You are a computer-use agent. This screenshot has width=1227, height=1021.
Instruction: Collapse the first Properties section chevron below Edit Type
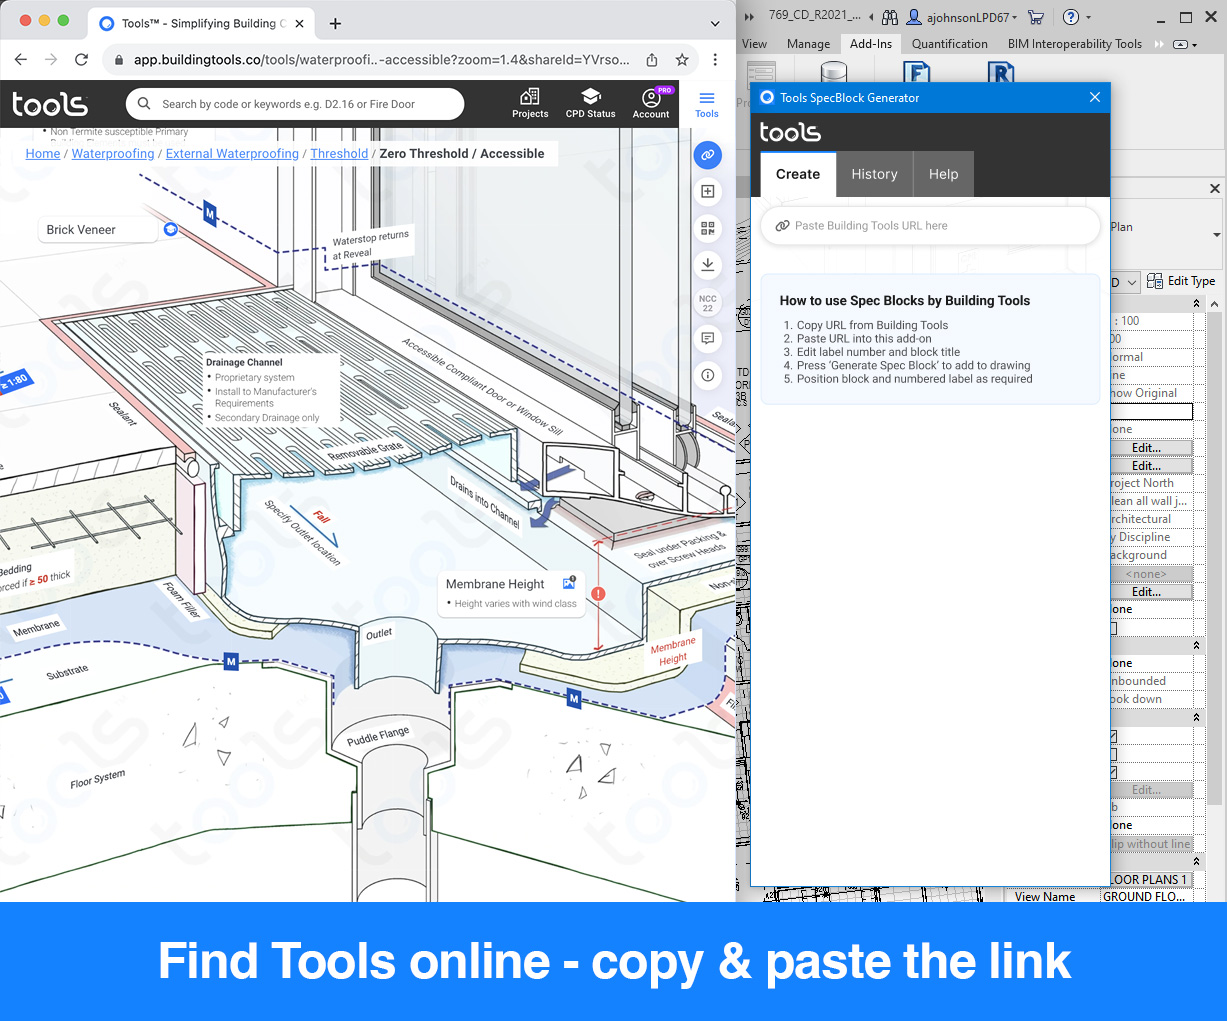[x=1196, y=303]
